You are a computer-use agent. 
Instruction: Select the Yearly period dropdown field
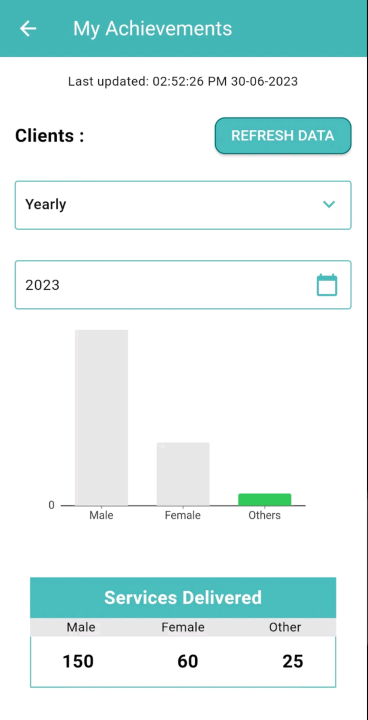point(183,205)
